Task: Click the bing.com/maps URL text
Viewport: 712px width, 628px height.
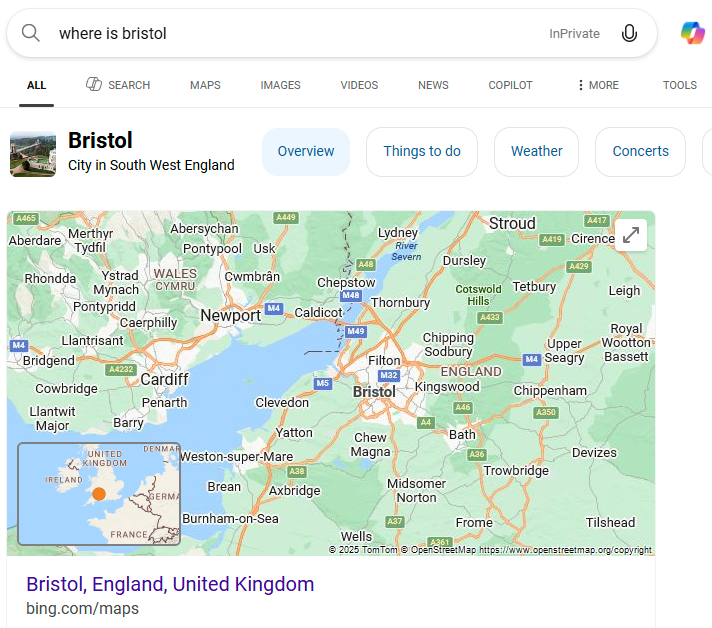Action: (x=82, y=608)
